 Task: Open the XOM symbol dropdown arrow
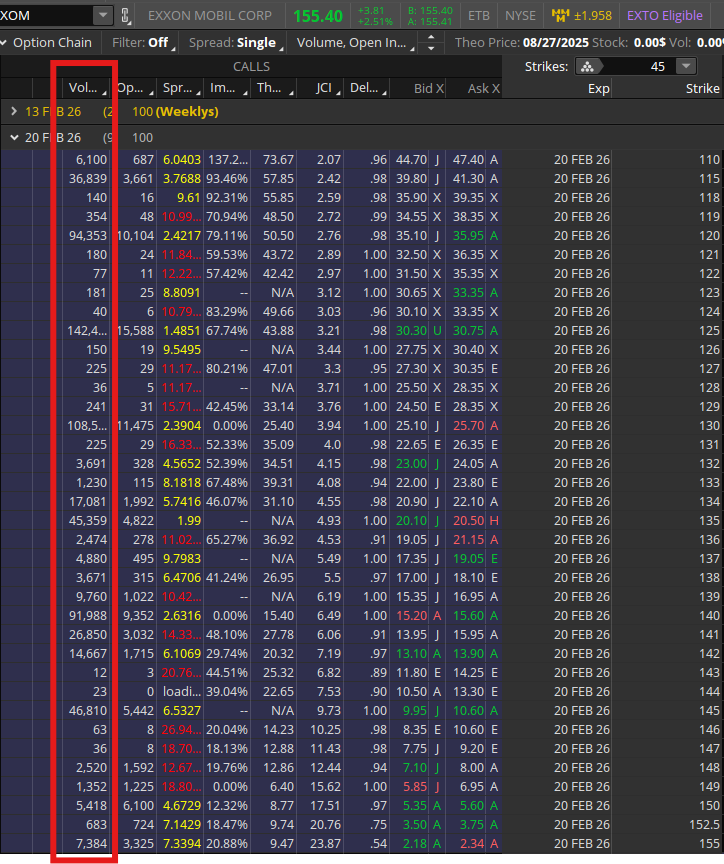pos(102,15)
